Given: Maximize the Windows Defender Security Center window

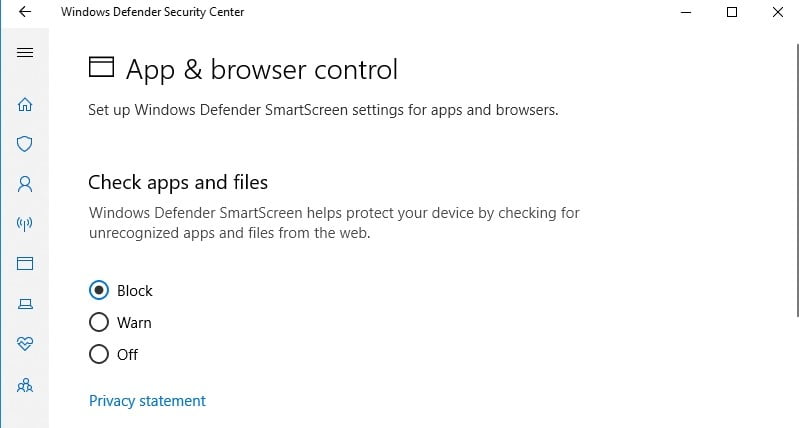Looking at the screenshot, I should [732, 12].
